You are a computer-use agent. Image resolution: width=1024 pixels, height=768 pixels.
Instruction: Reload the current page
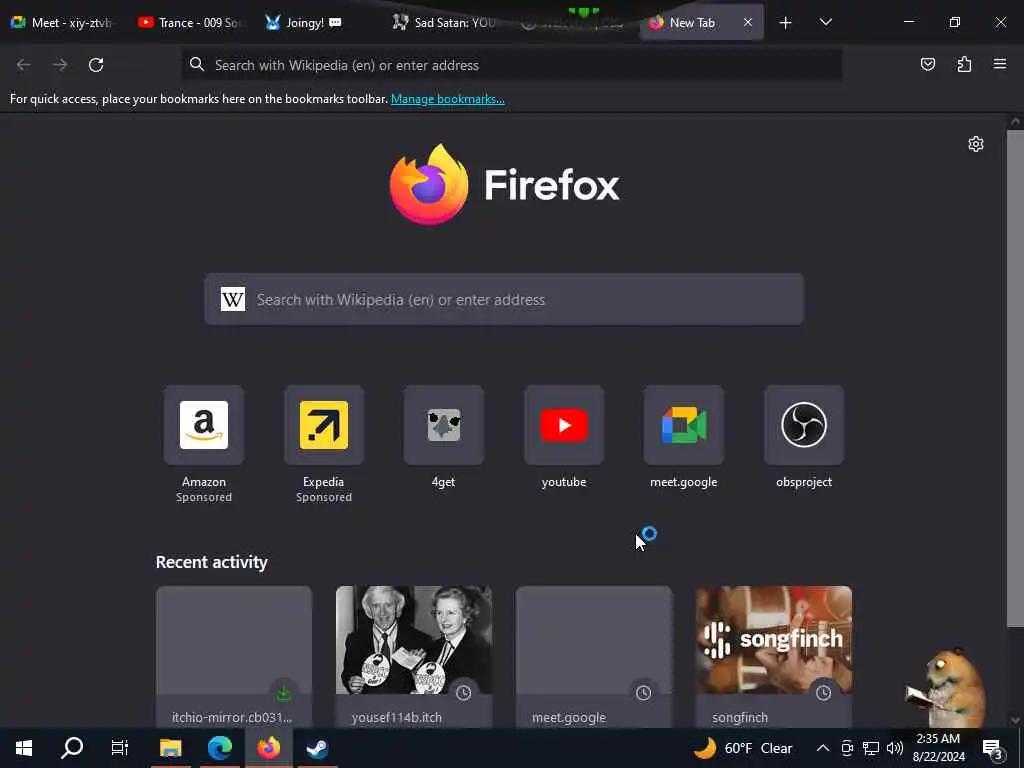point(96,65)
